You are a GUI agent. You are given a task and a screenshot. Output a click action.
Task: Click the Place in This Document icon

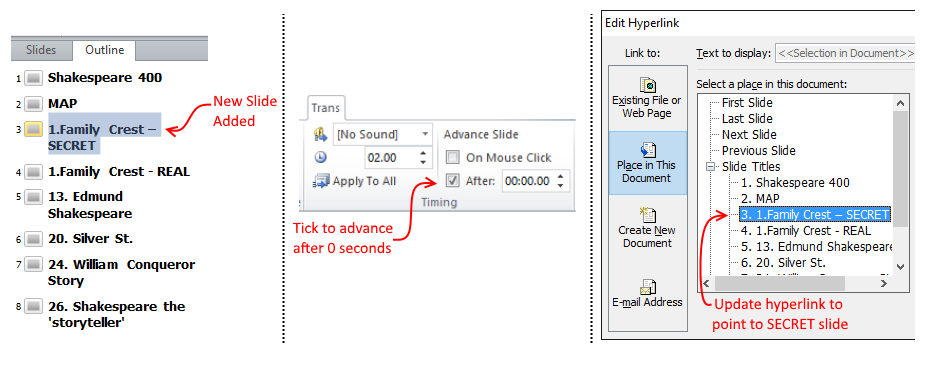pos(647,149)
